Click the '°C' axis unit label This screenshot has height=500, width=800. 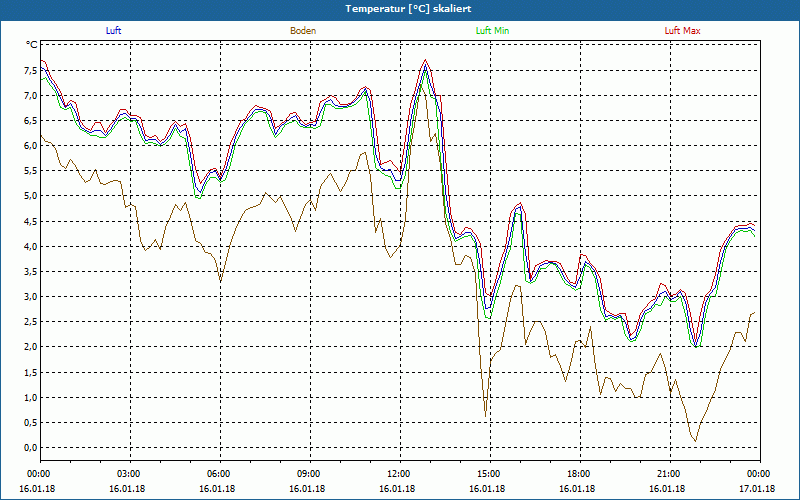[32, 45]
